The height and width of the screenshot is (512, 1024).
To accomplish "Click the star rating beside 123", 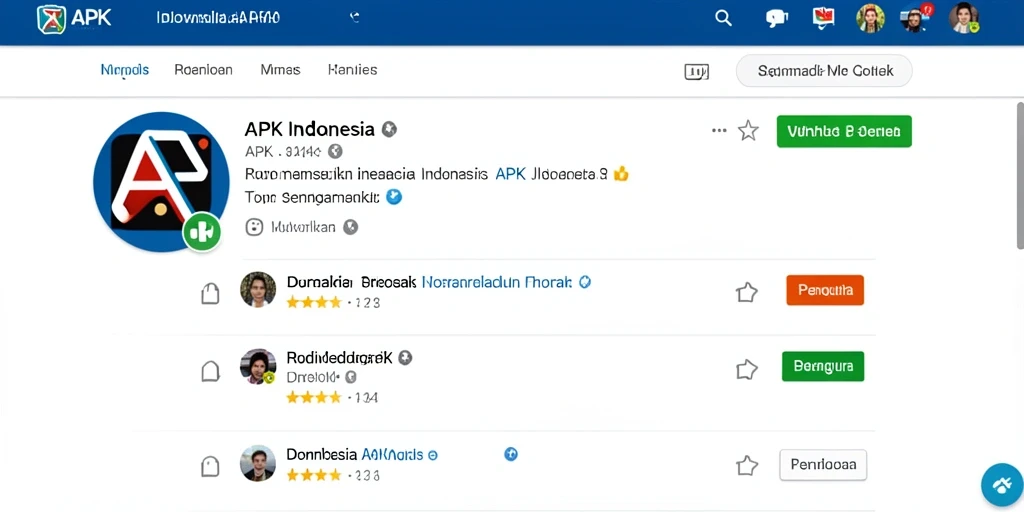I will (313, 302).
